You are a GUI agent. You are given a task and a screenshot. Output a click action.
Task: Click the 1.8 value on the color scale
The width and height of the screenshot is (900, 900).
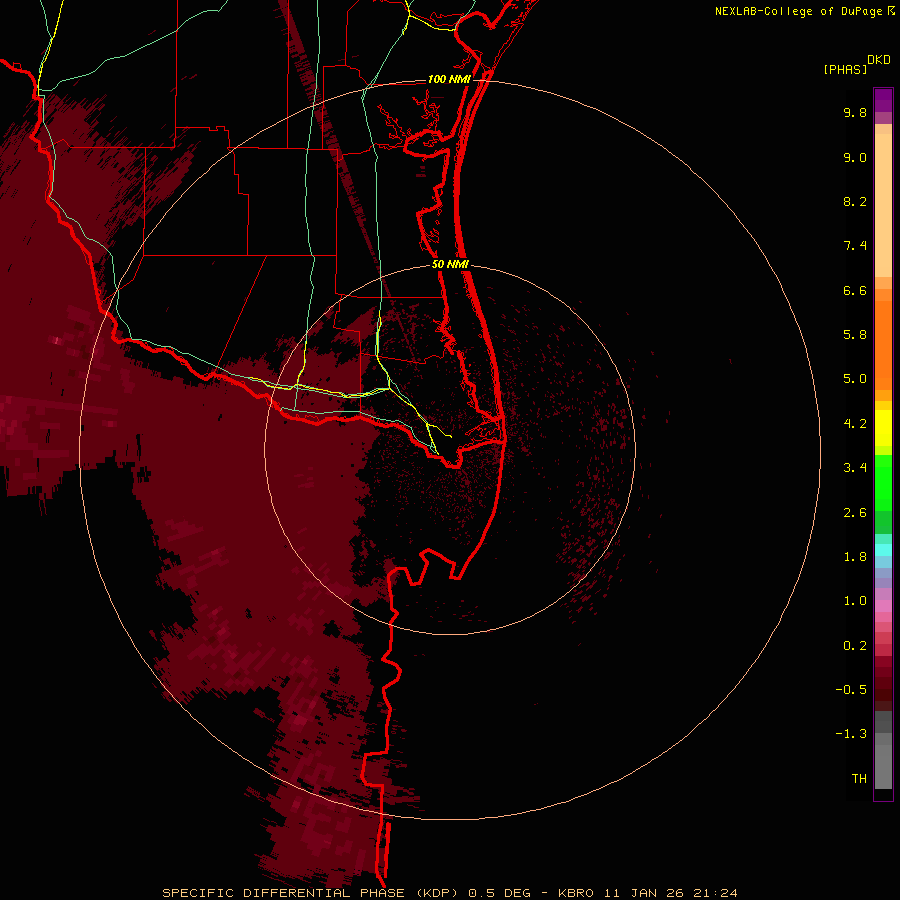855,557
